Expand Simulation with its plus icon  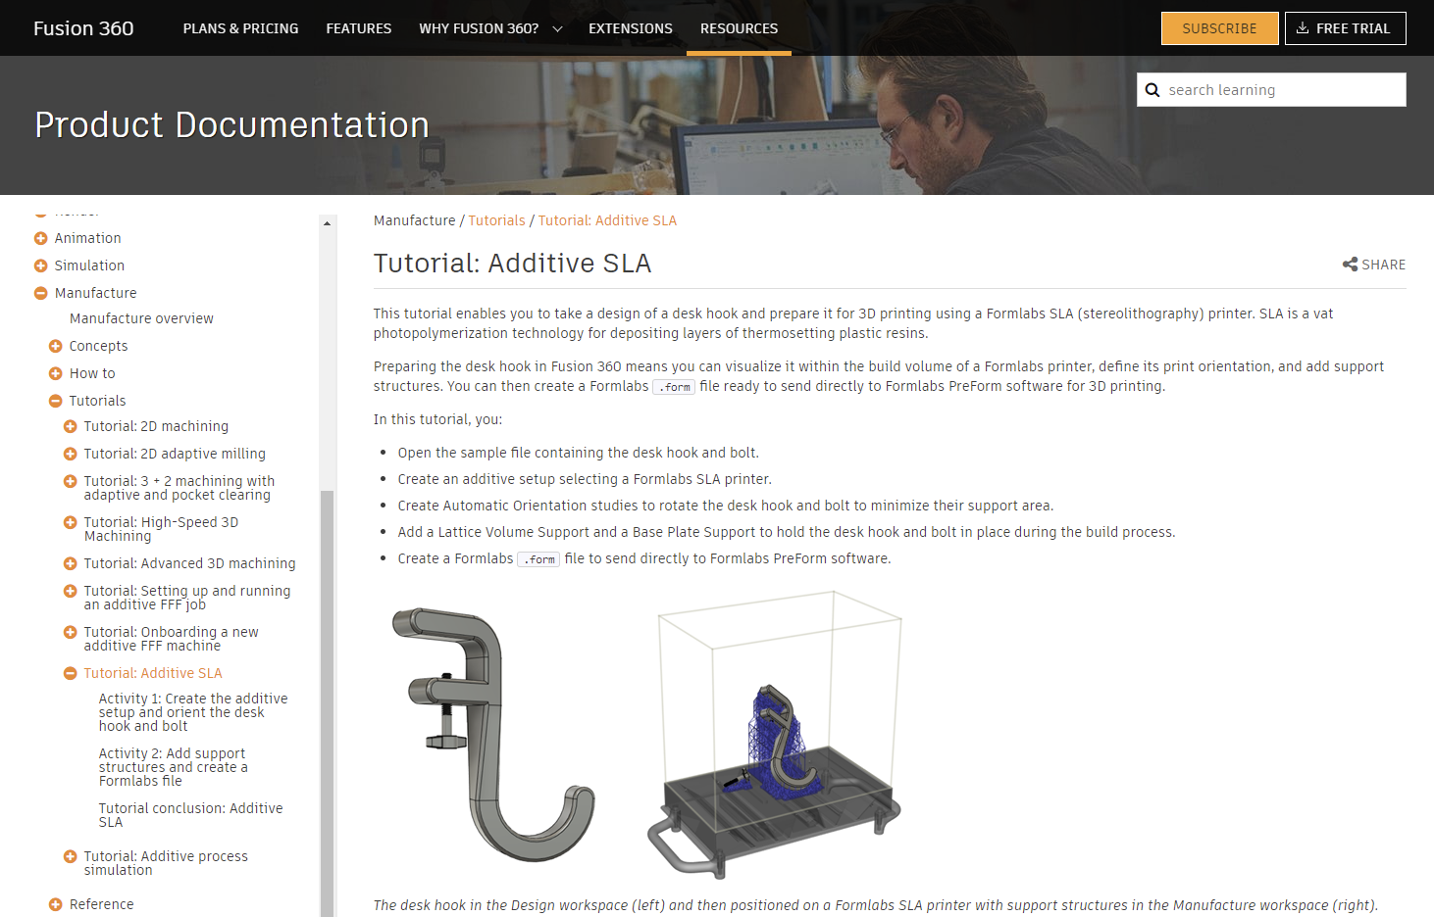coord(41,266)
